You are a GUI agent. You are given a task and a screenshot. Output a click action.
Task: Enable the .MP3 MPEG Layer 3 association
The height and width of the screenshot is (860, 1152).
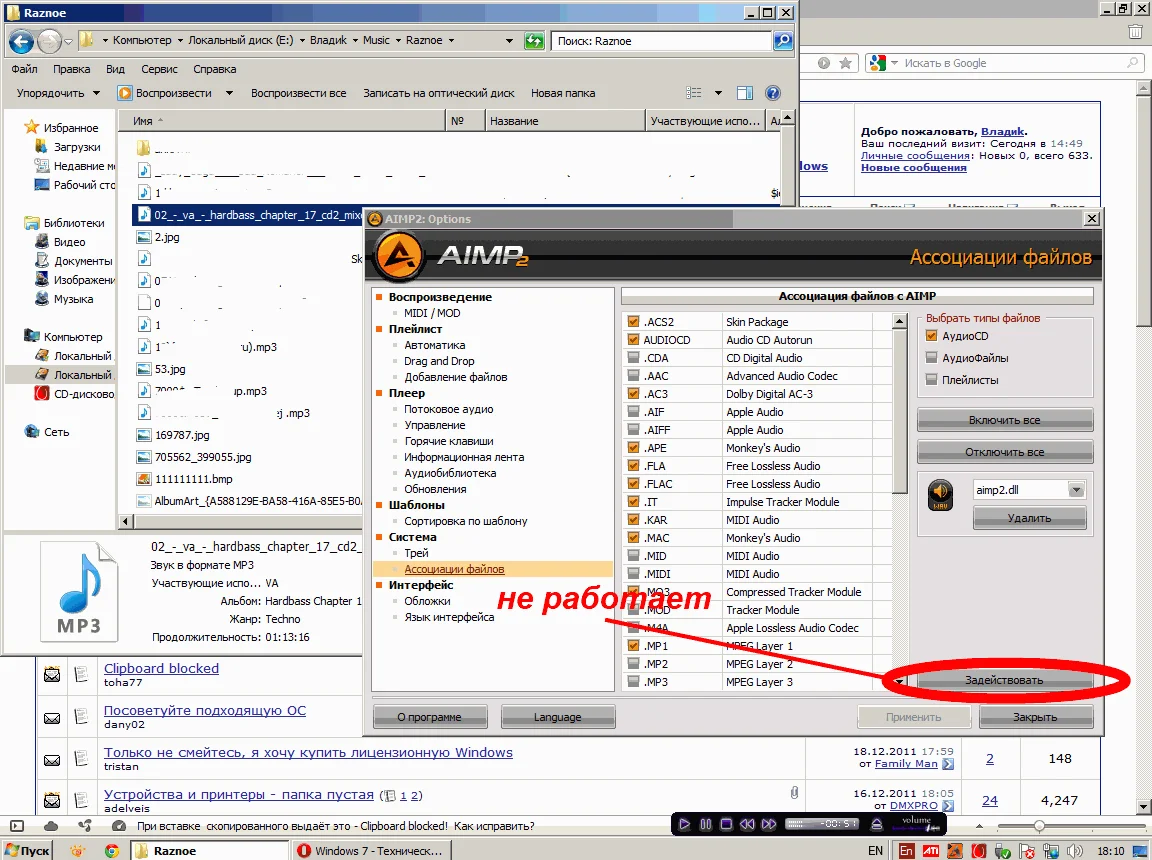(x=633, y=682)
